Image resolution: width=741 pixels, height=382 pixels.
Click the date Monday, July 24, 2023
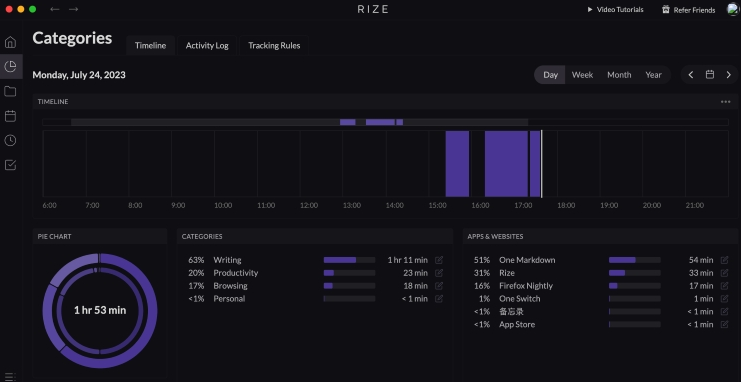pyautogui.click(x=79, y=75)
